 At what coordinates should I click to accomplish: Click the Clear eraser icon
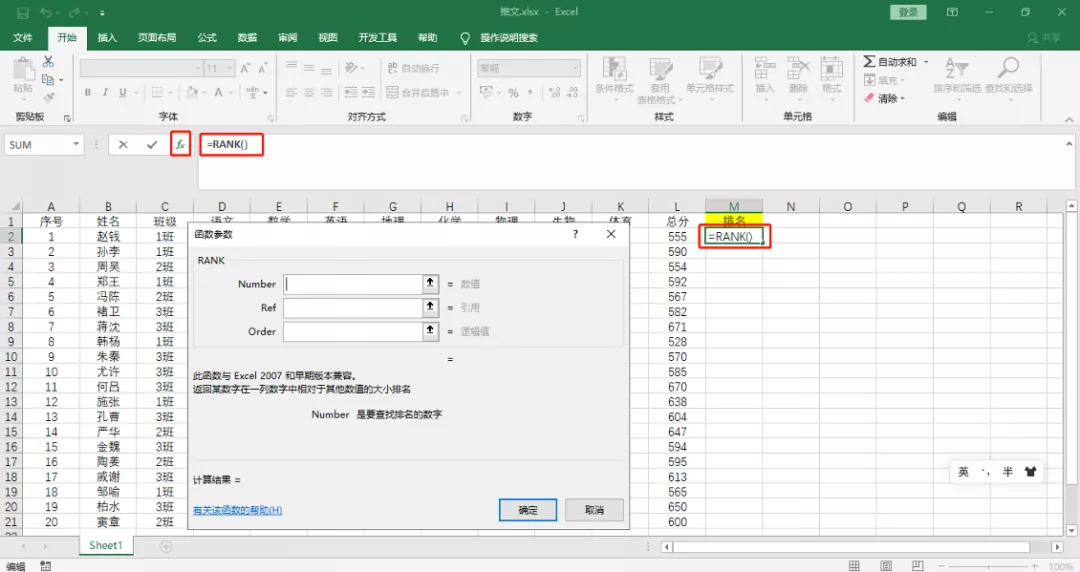coord(869,98)
